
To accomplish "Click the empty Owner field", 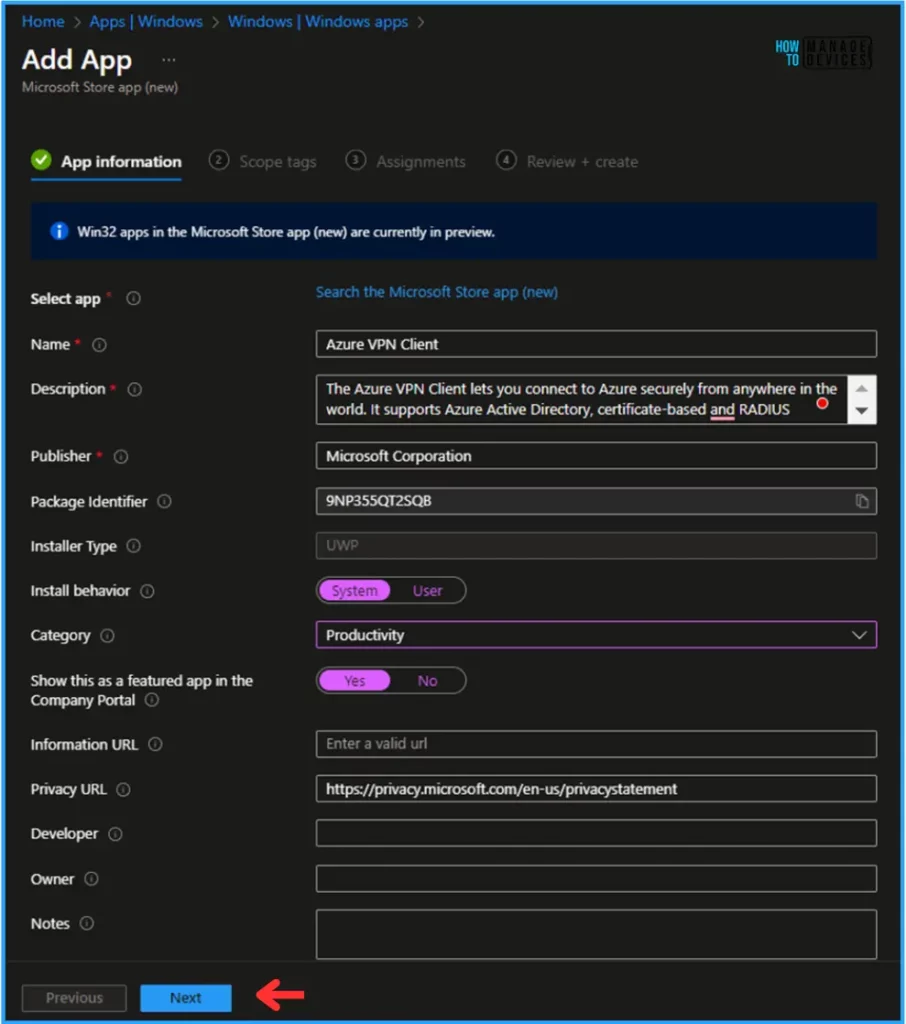I will pyautogui.click(x=596, y=878).
